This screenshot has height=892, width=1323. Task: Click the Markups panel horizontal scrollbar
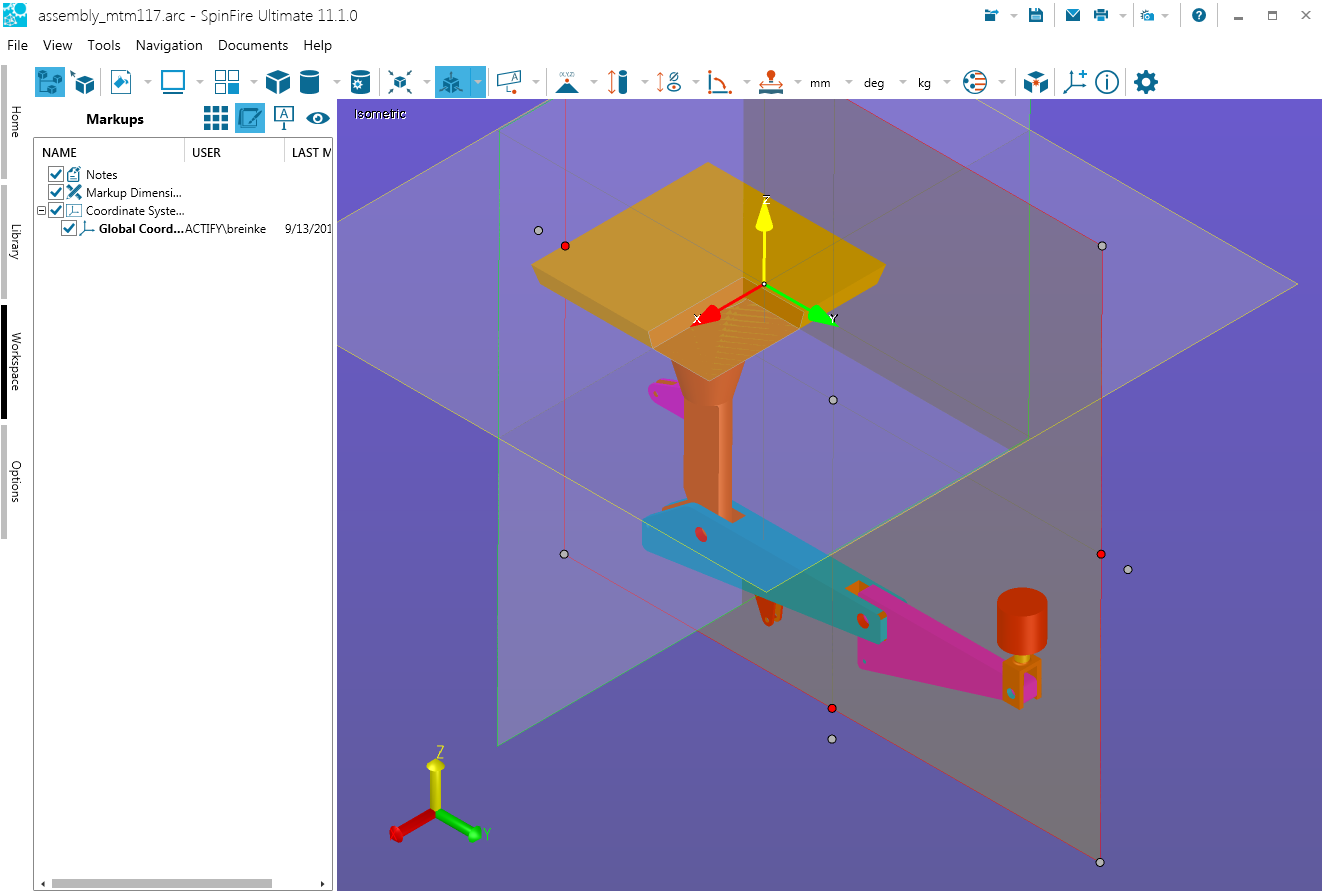[x=161, y=883]
